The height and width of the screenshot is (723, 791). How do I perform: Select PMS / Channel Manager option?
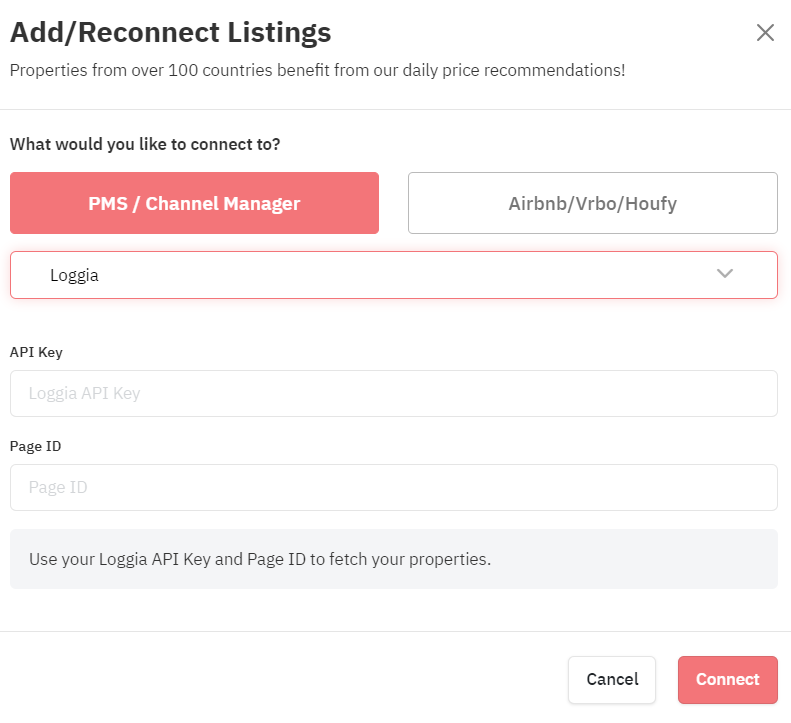194,203
